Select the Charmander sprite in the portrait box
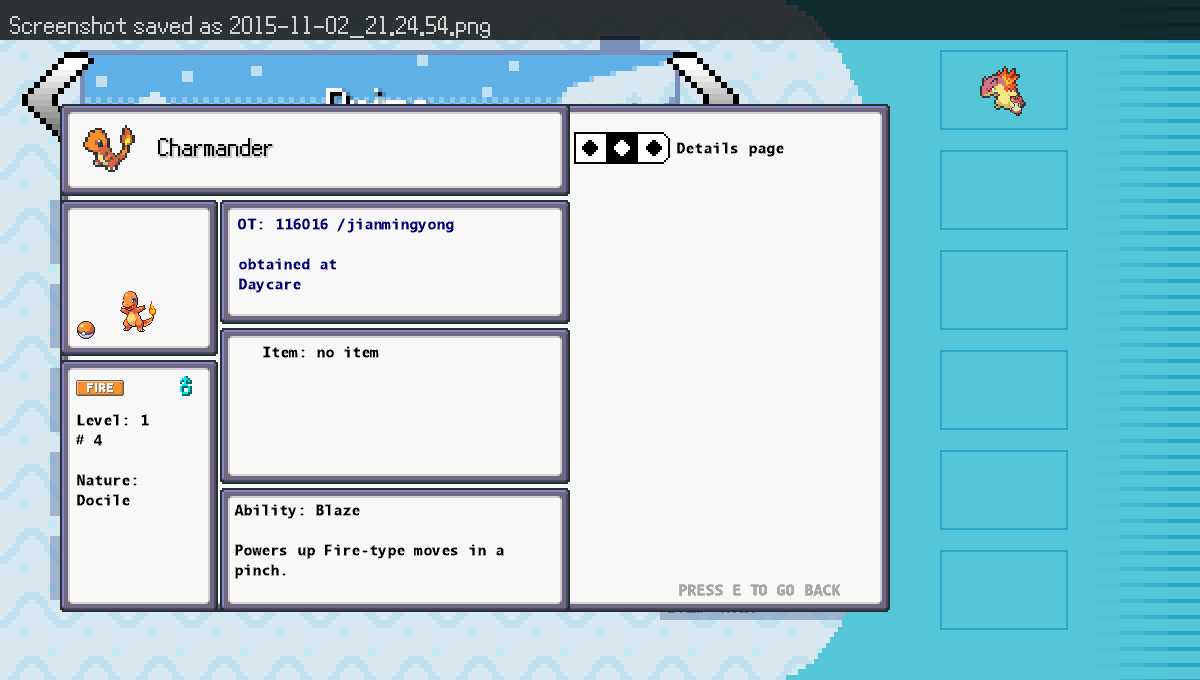The width and height of the screenshot is (1200, 680). (138, 311)
